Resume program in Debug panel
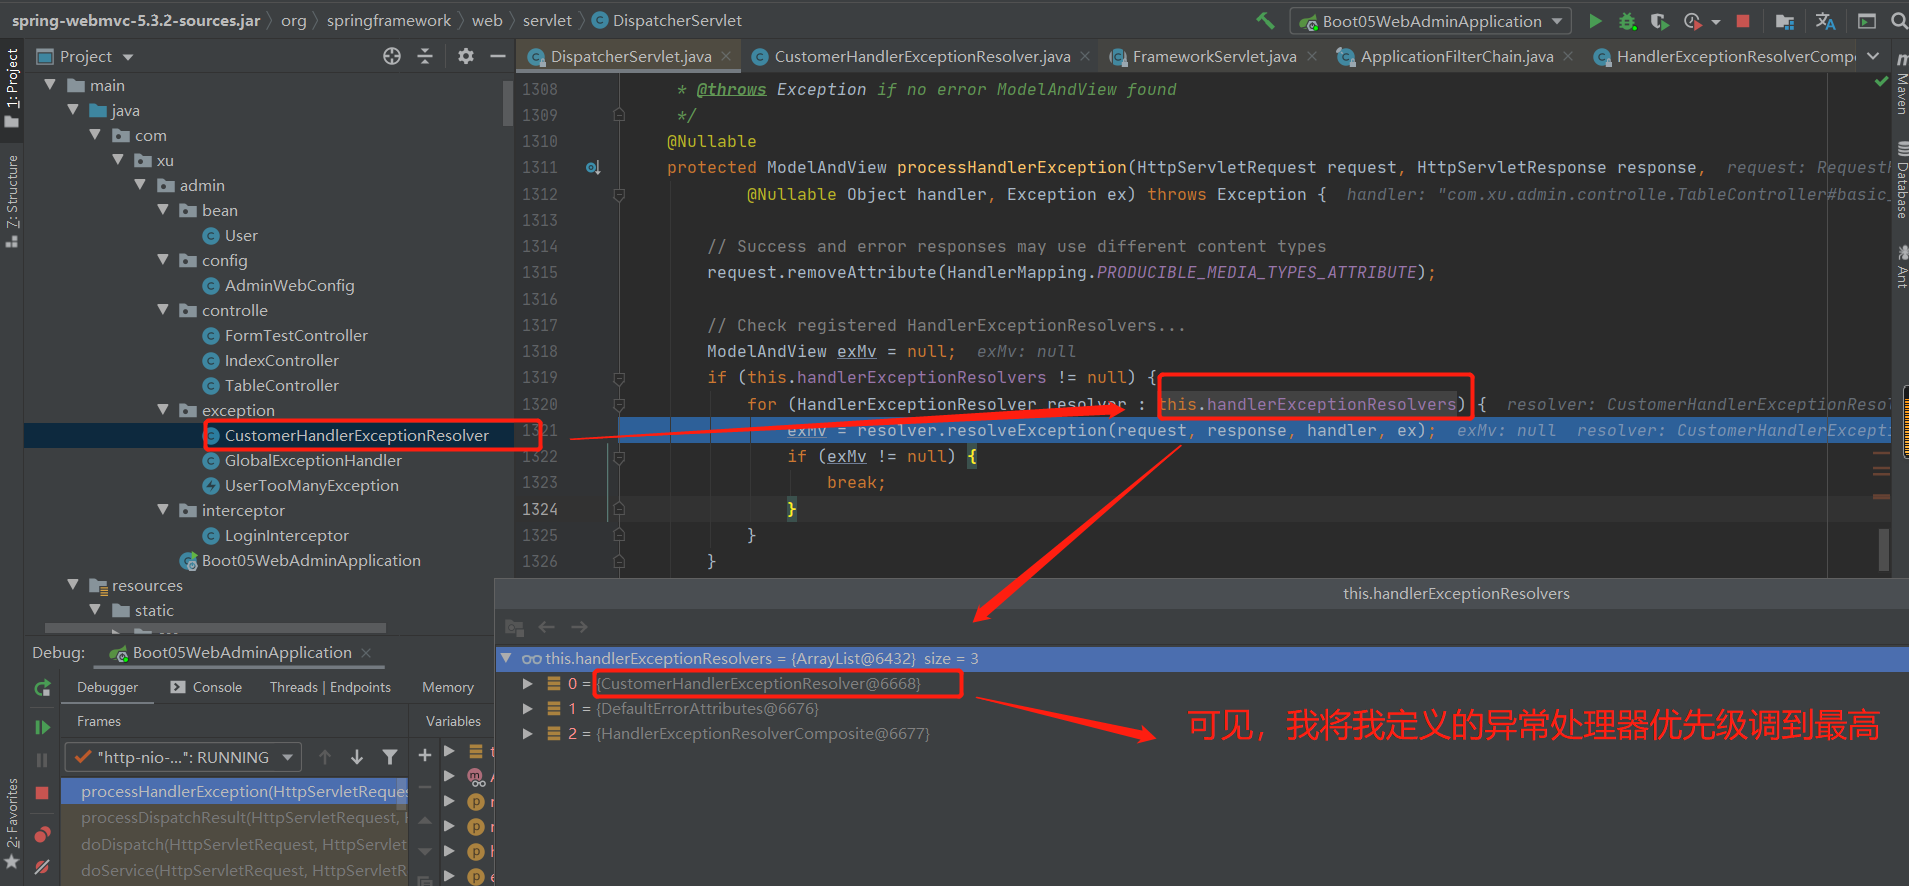Viewport: 1909px width, 886px height. pyautogui.click(x=42, y=727)
